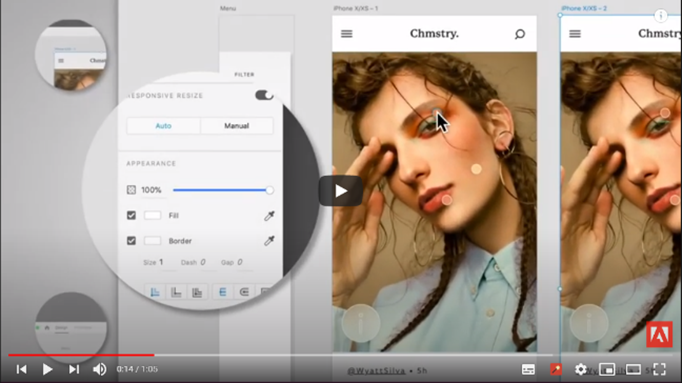The height and width of the screenshot is (383, 682).
Task: Open the video info card icon
Action: 661,16
